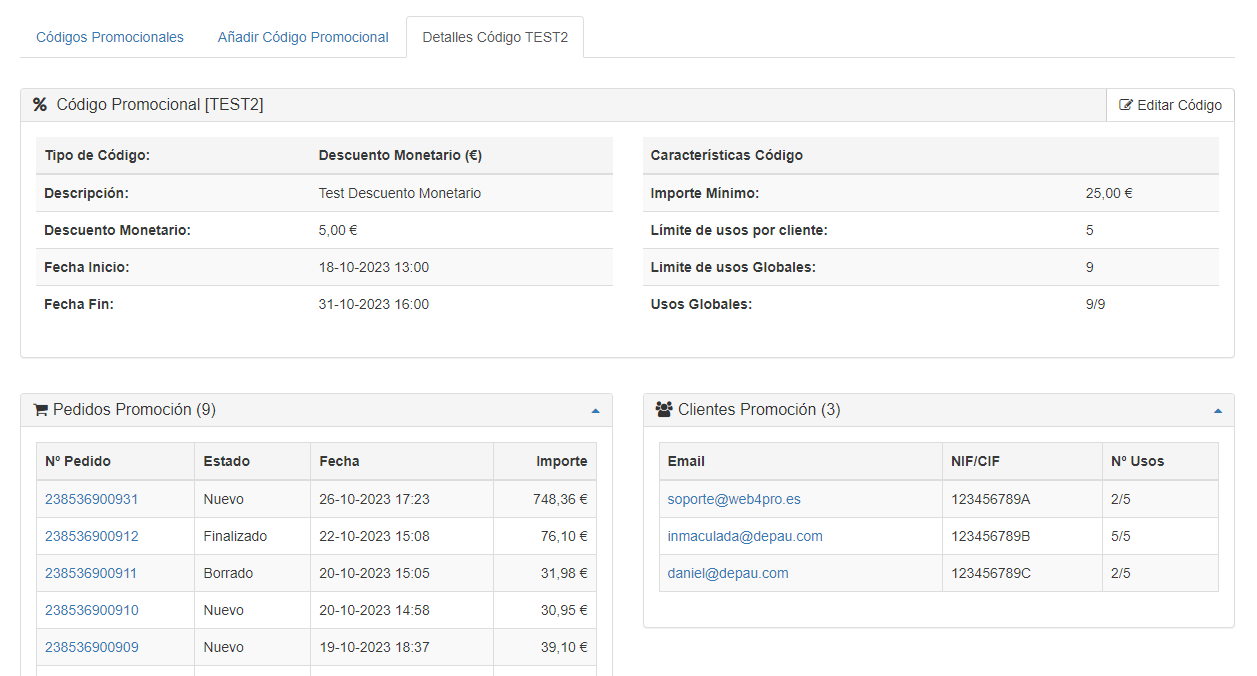Open order 238536900910
The height and width of the screenshot is (676, 1257).
point(92,610)
